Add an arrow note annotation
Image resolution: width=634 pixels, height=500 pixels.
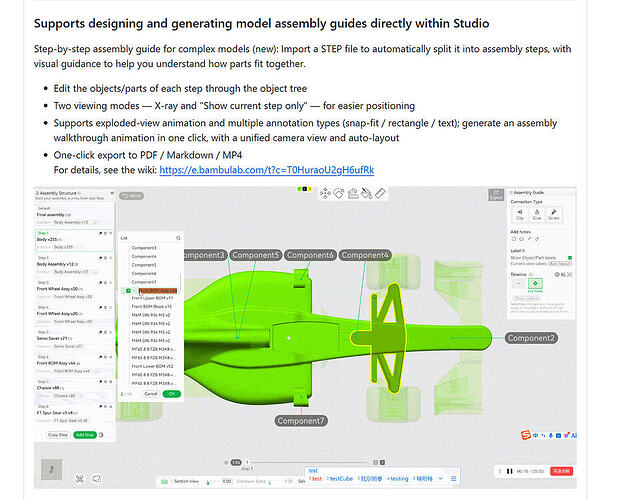point(529,239)
